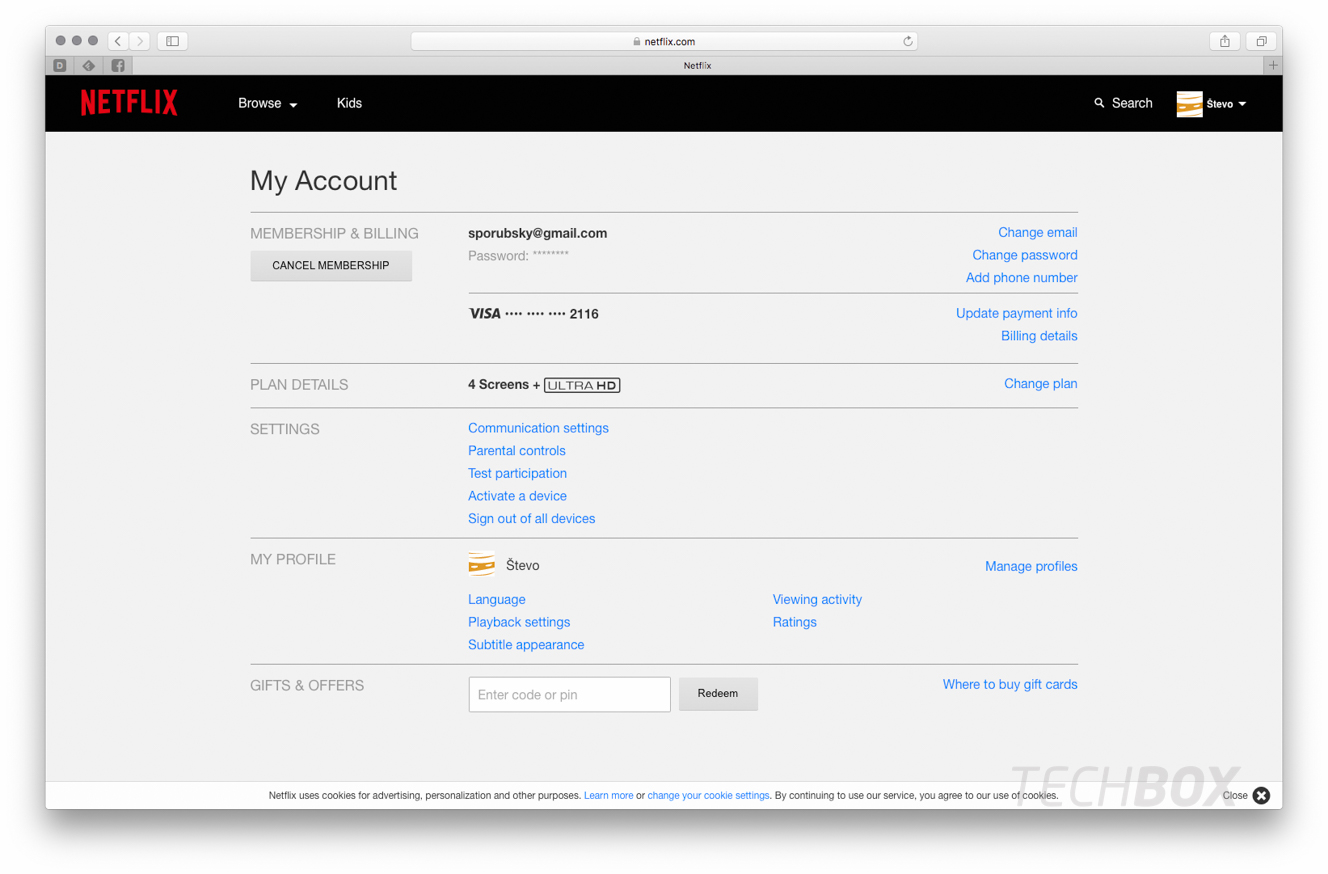Click the sporubsky@gmail.com email text
The width and height of the screenshot is (1328, 874).
pyautogui.click(x=537, y=233)
